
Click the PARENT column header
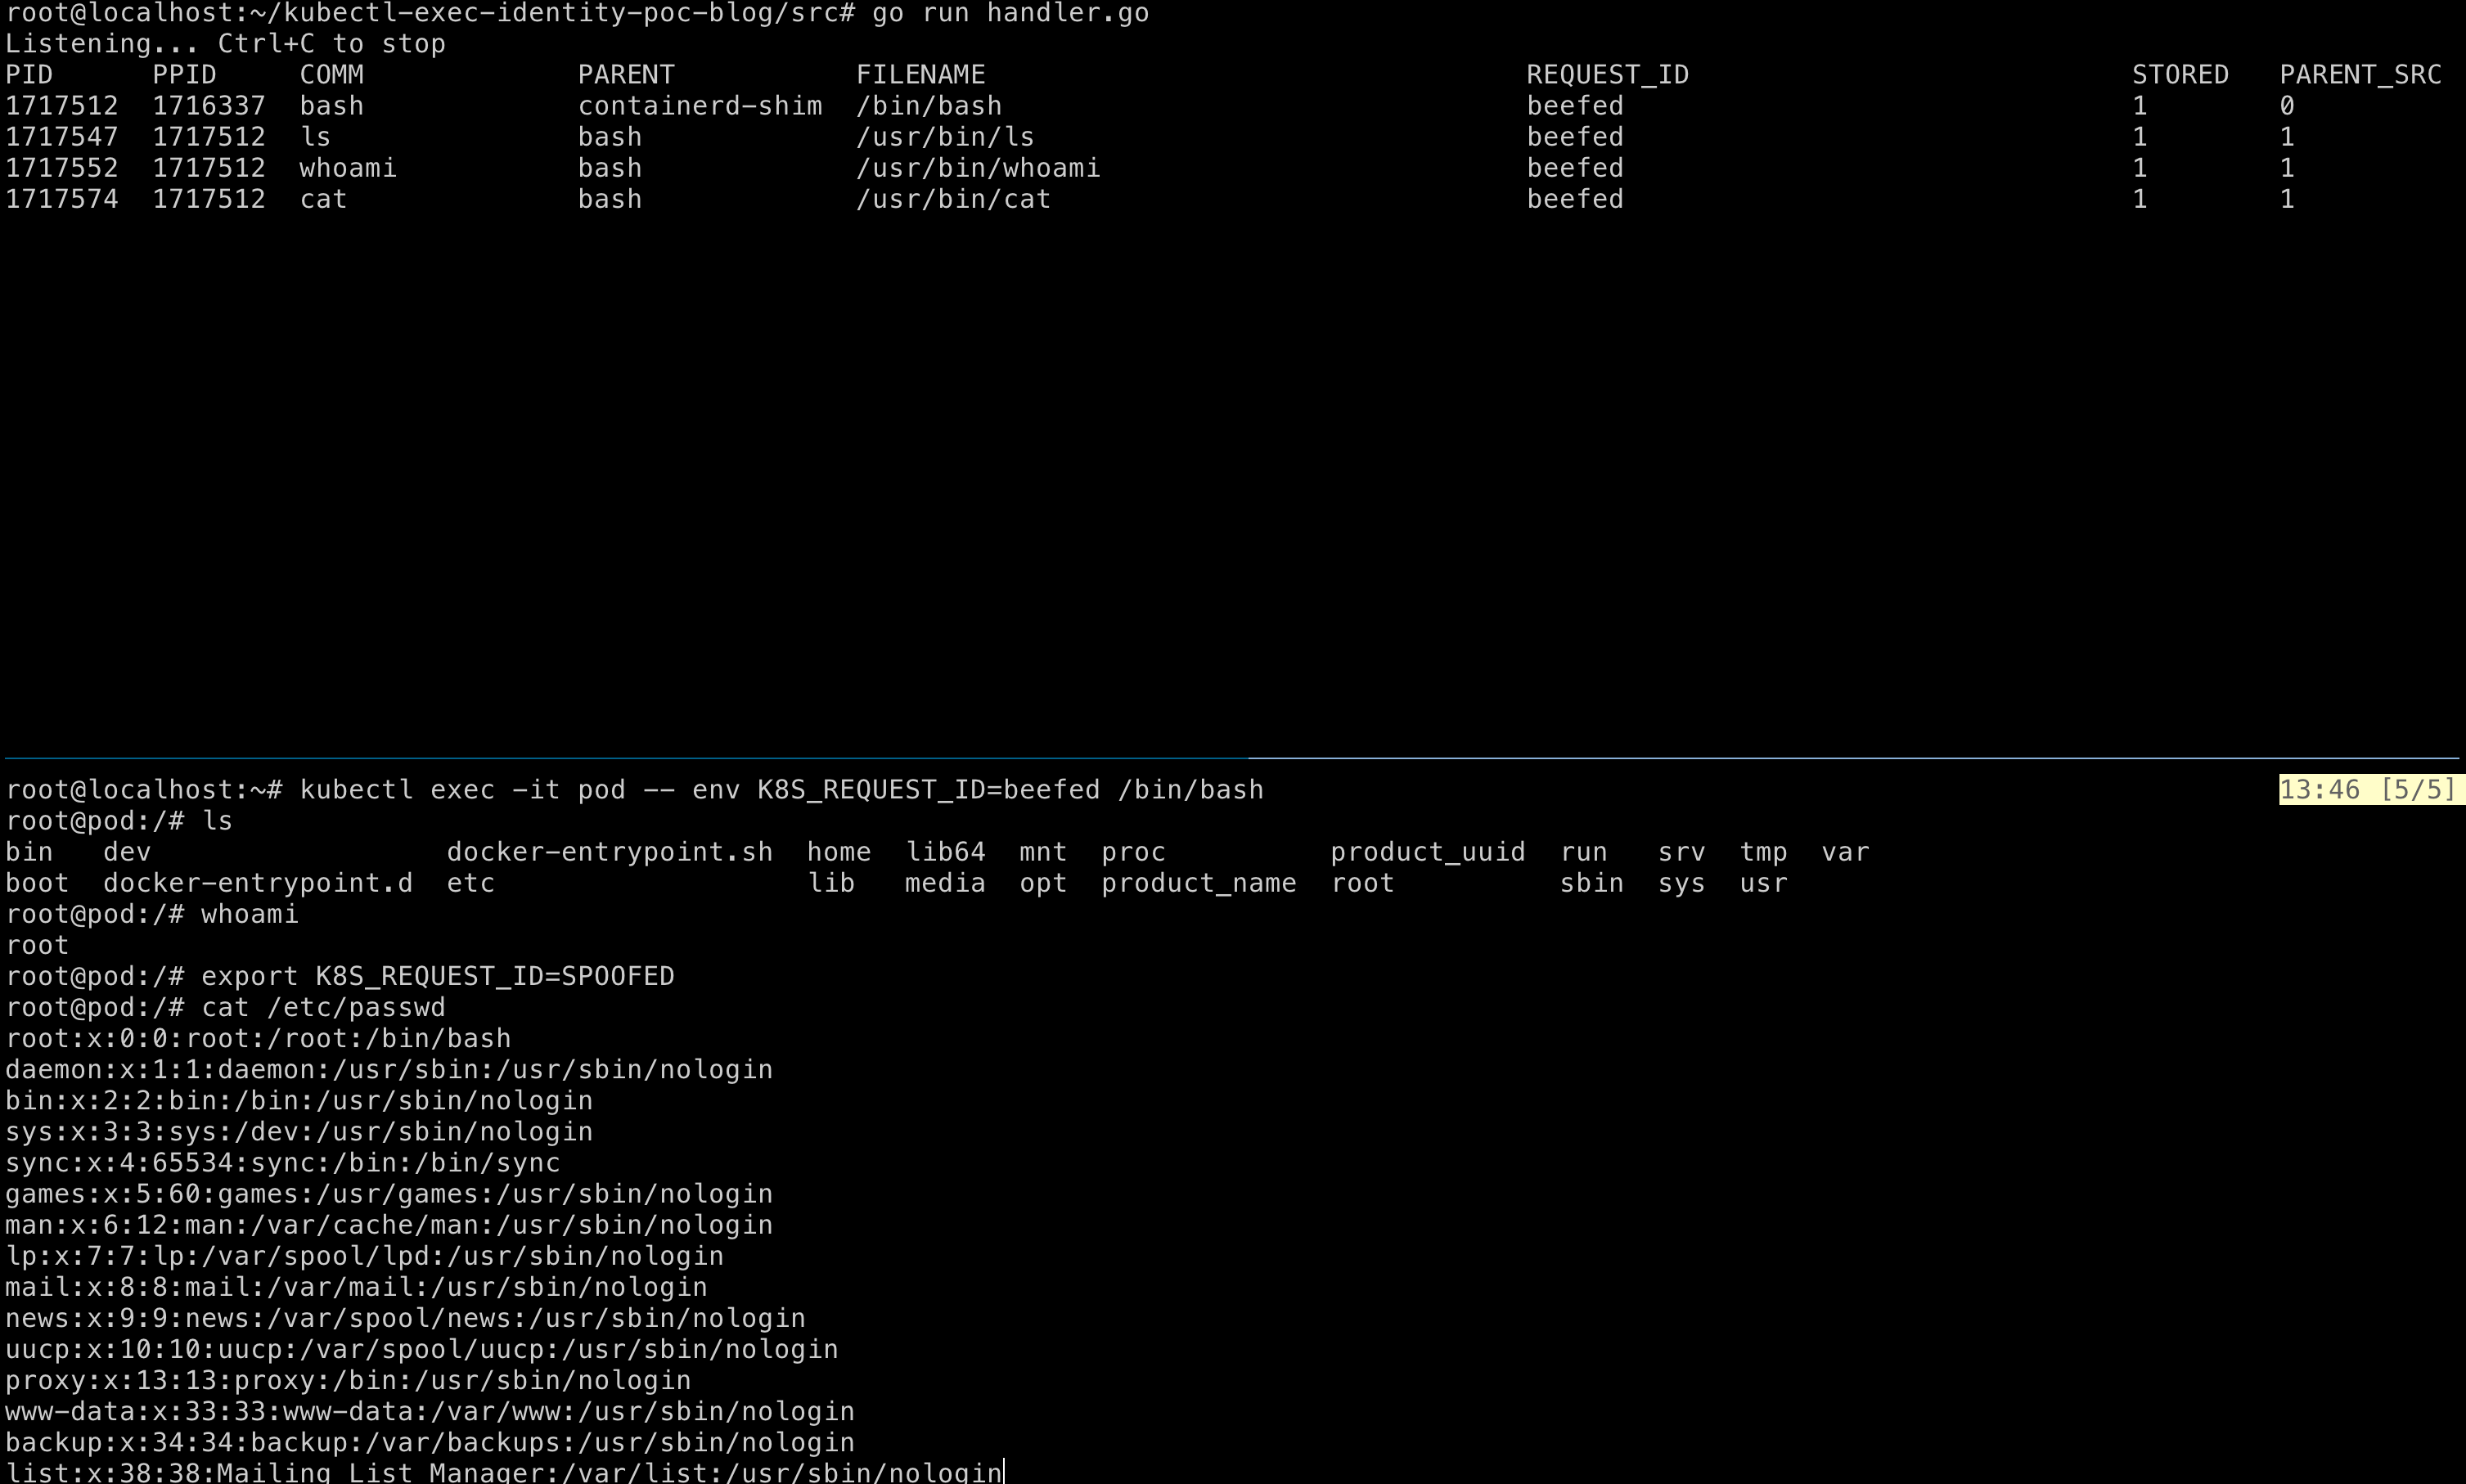click(626, 74)
